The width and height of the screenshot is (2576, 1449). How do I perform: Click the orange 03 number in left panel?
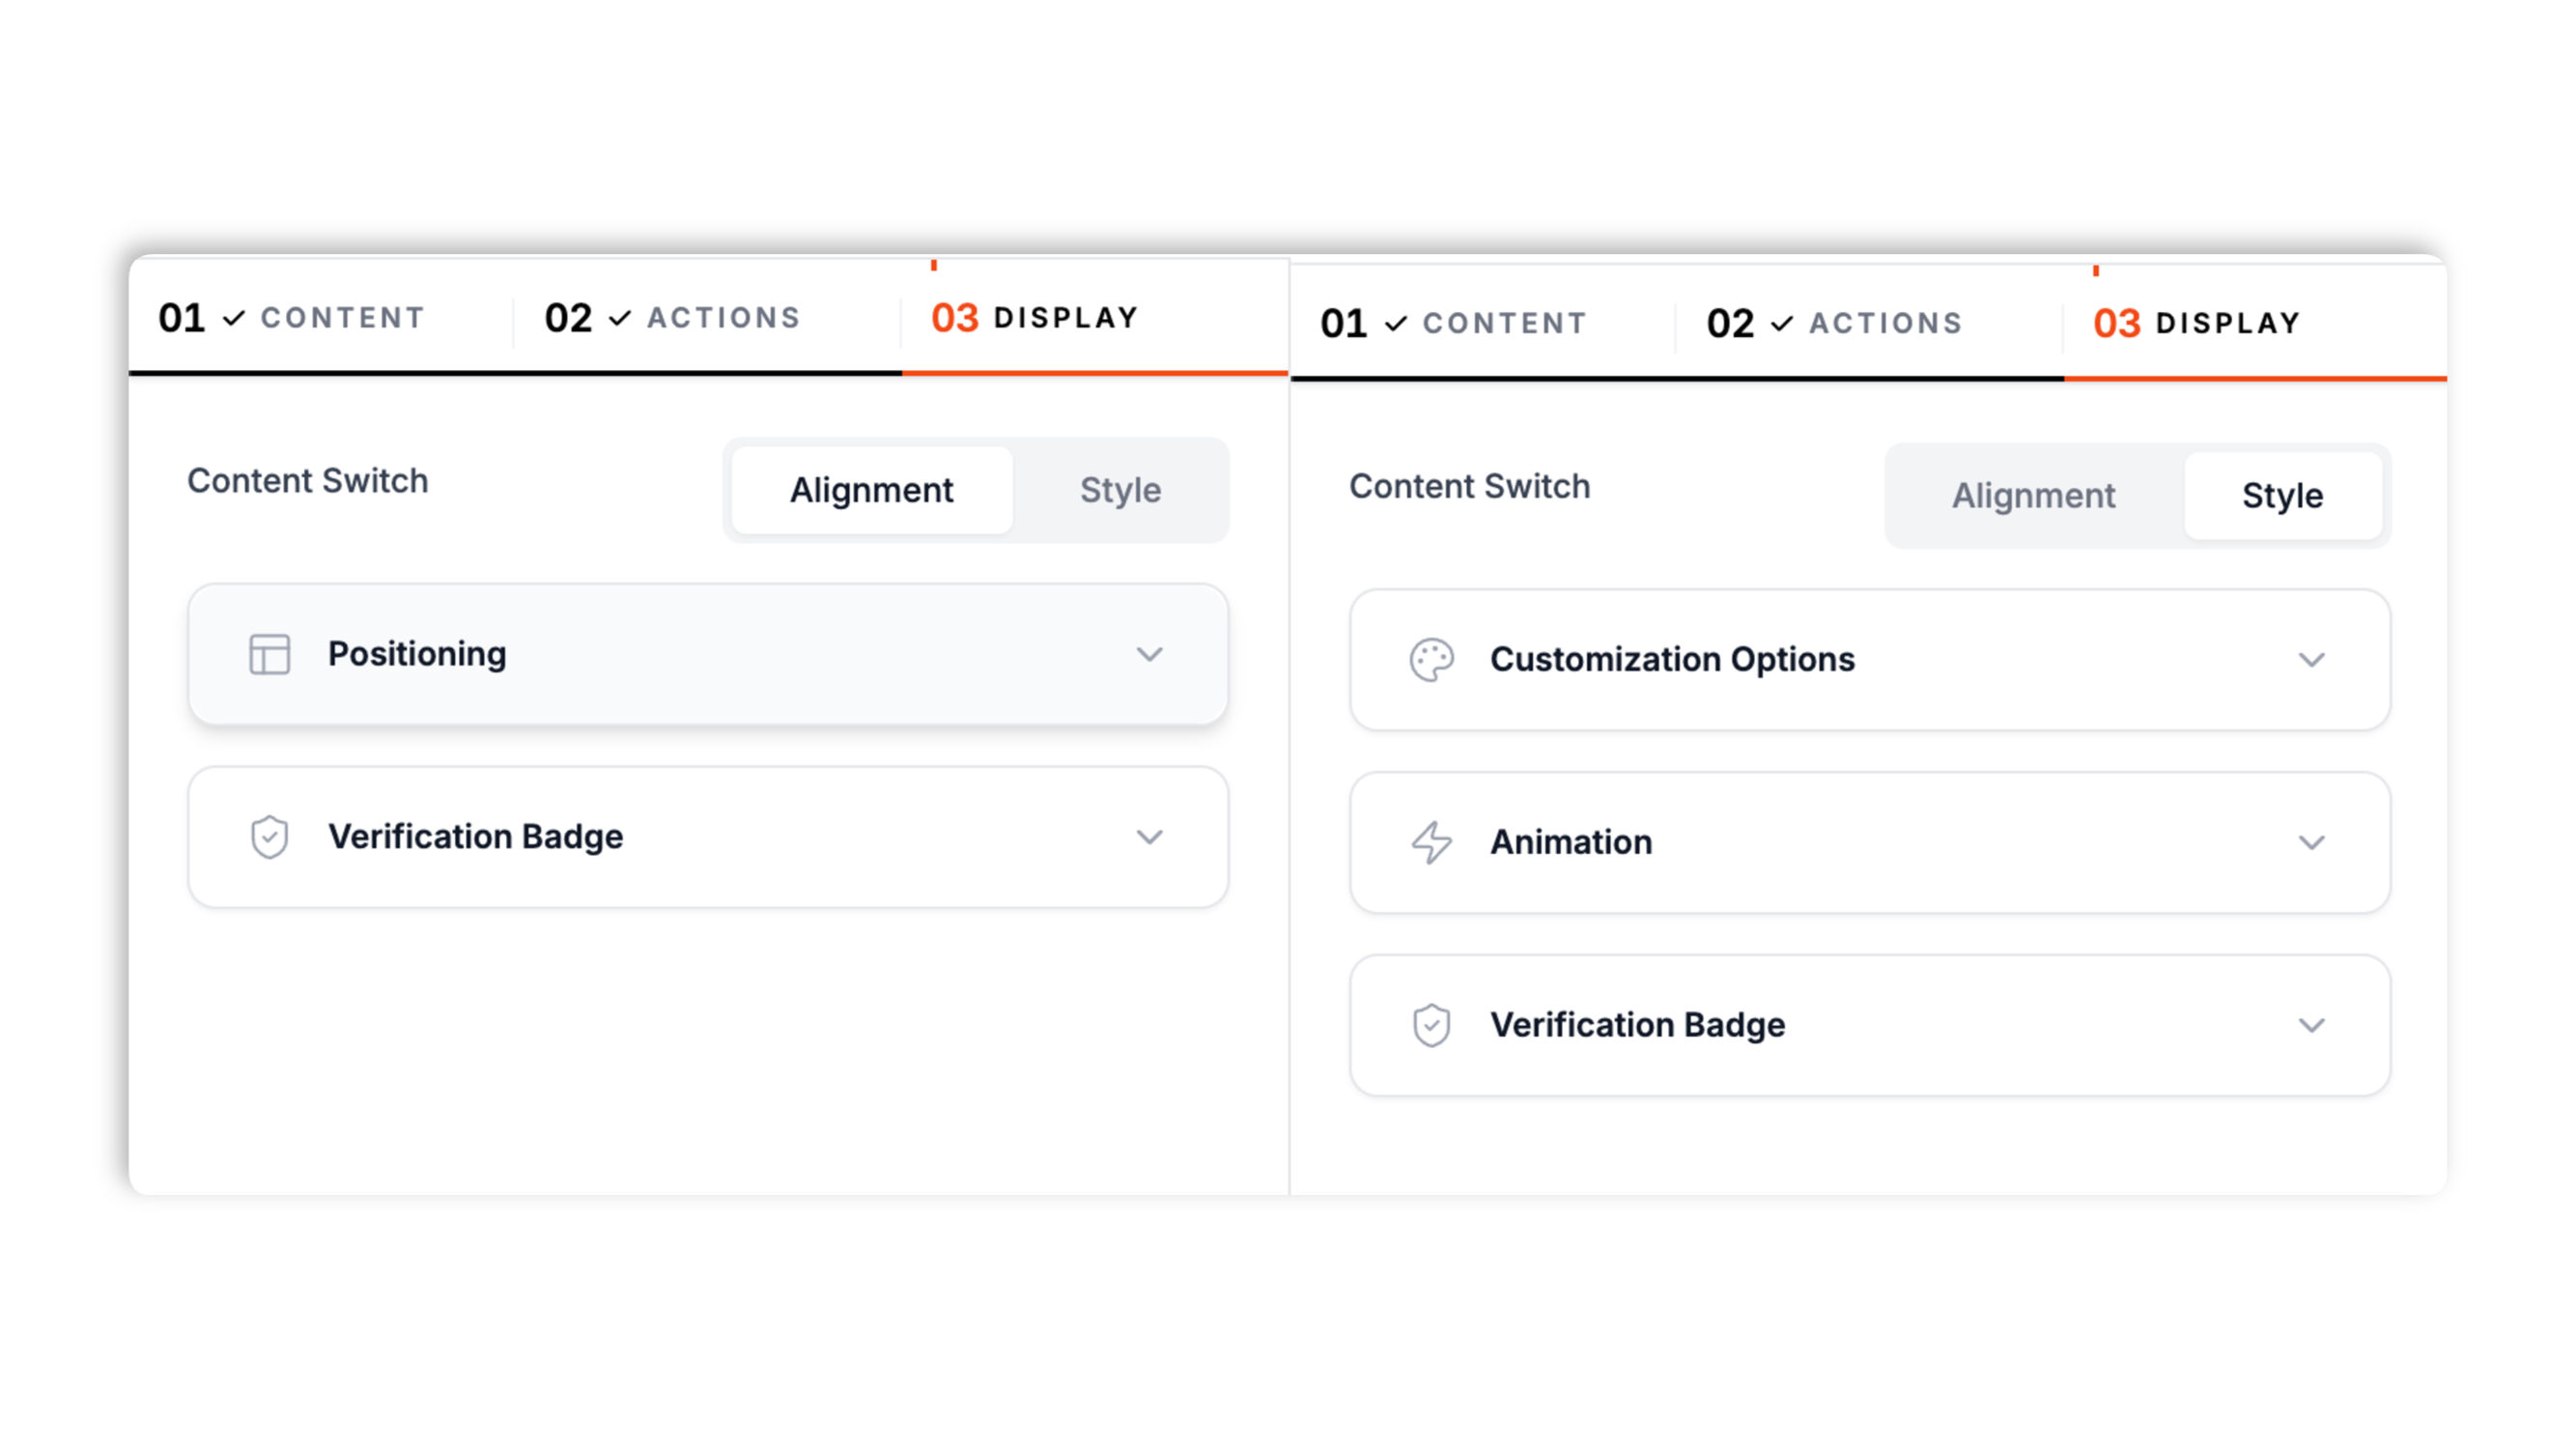tap(954, 318)
